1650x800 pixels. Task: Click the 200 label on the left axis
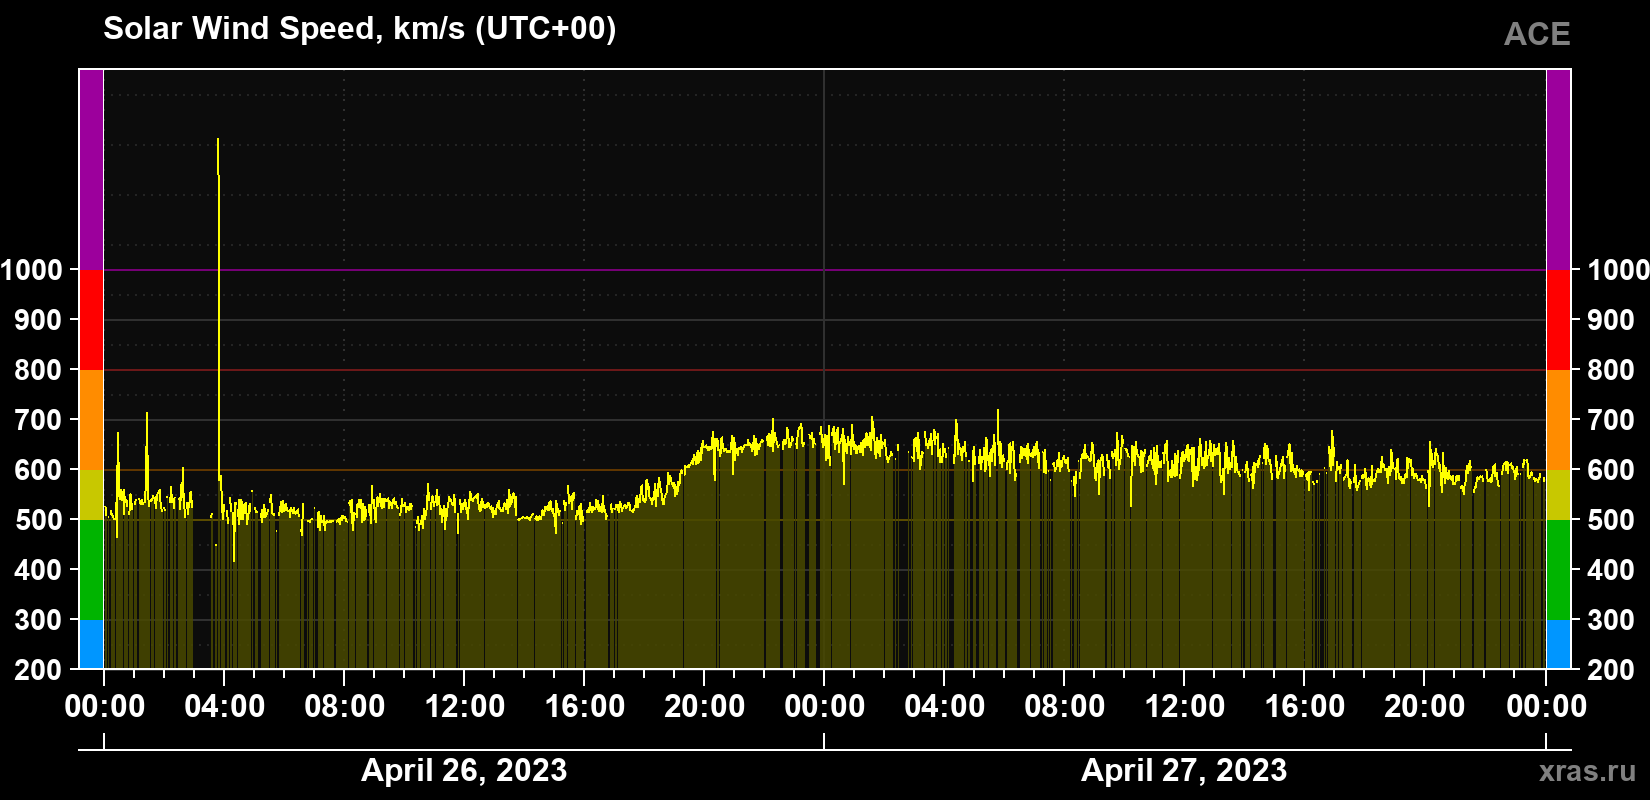39,670
